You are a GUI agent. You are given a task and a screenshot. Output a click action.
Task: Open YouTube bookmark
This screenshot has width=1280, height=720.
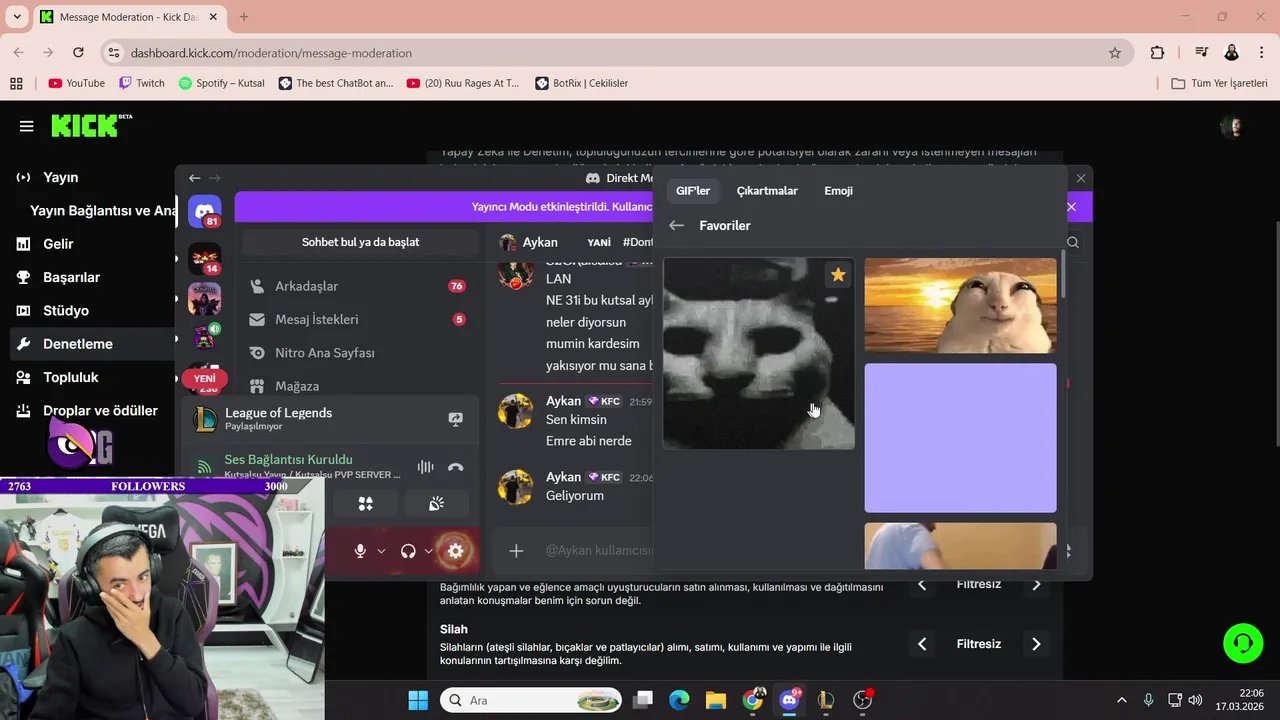click(x=76, y=83)
